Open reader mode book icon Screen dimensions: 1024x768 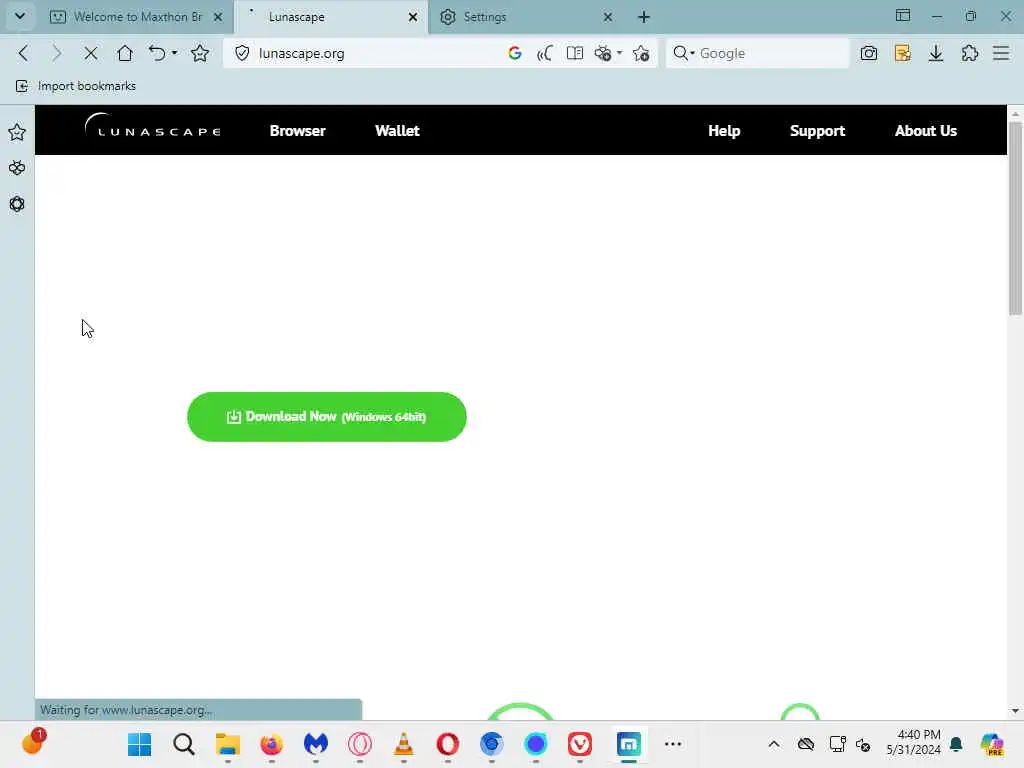pos(575,53)
